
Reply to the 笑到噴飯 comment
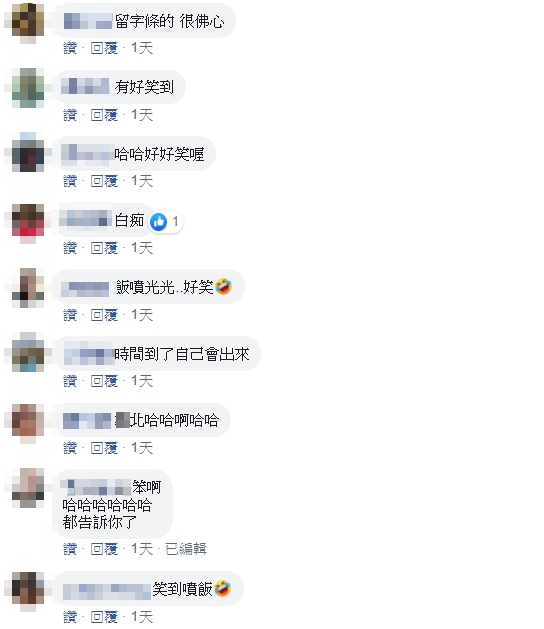[x=104, y=617]
